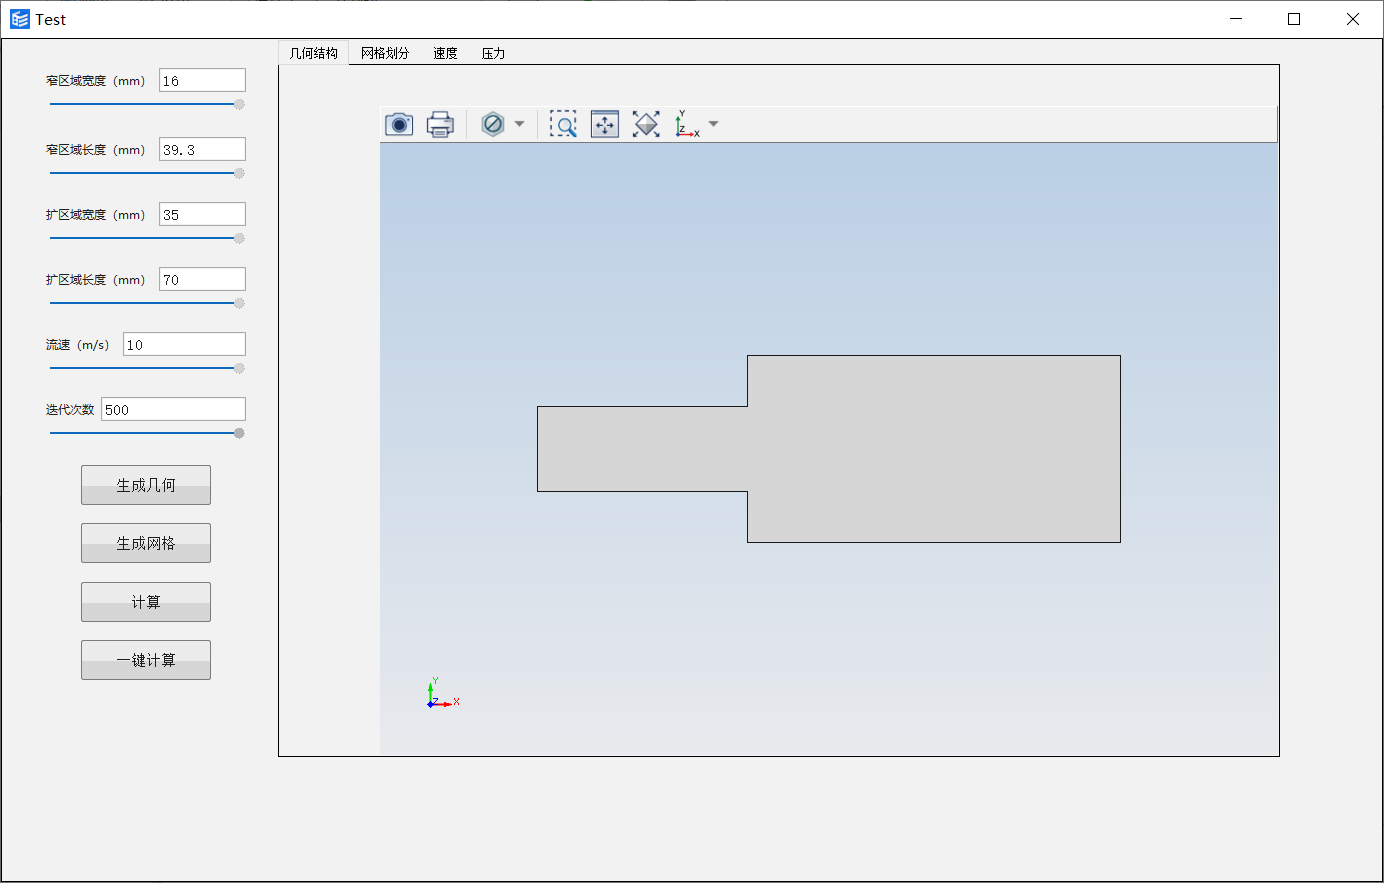This screenshot has width=1384, height=883.
Task: Open the 压力 tab
Action: [493, 53]
